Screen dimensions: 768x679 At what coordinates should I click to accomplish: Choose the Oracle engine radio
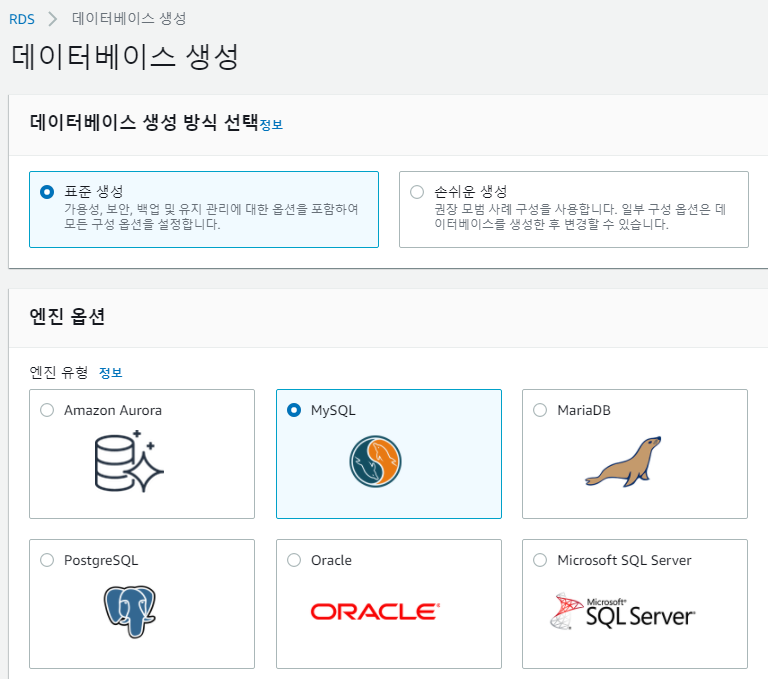tap(294, 560)
